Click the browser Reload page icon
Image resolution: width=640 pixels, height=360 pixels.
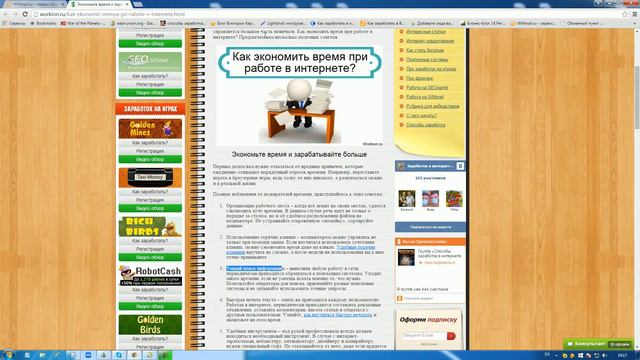coord(25,14)
